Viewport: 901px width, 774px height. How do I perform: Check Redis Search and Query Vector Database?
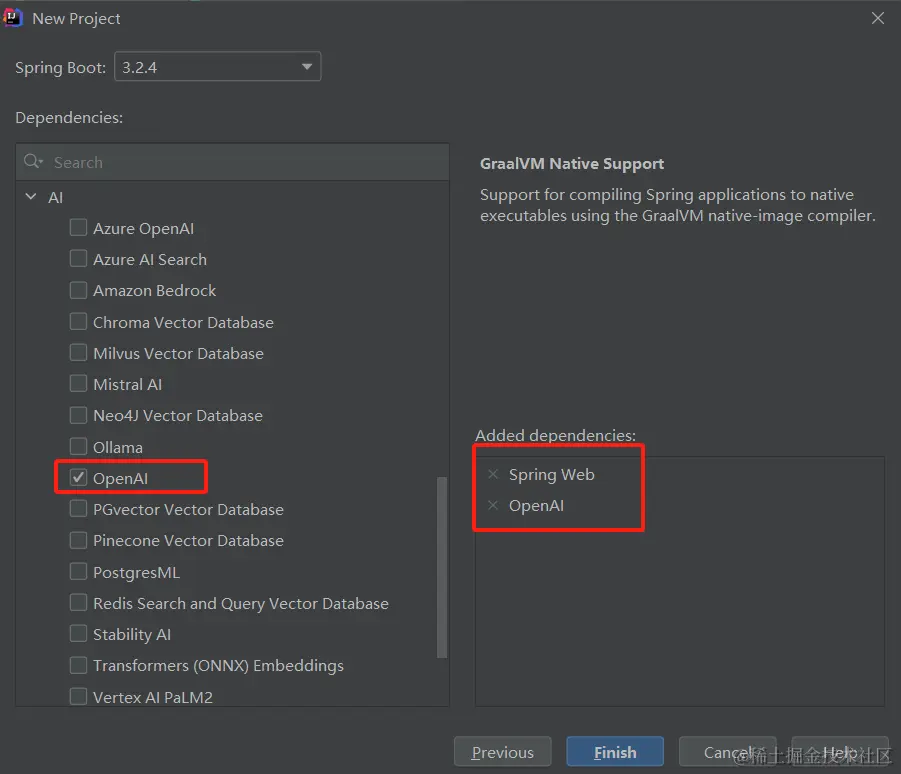[x=78, y=602]
